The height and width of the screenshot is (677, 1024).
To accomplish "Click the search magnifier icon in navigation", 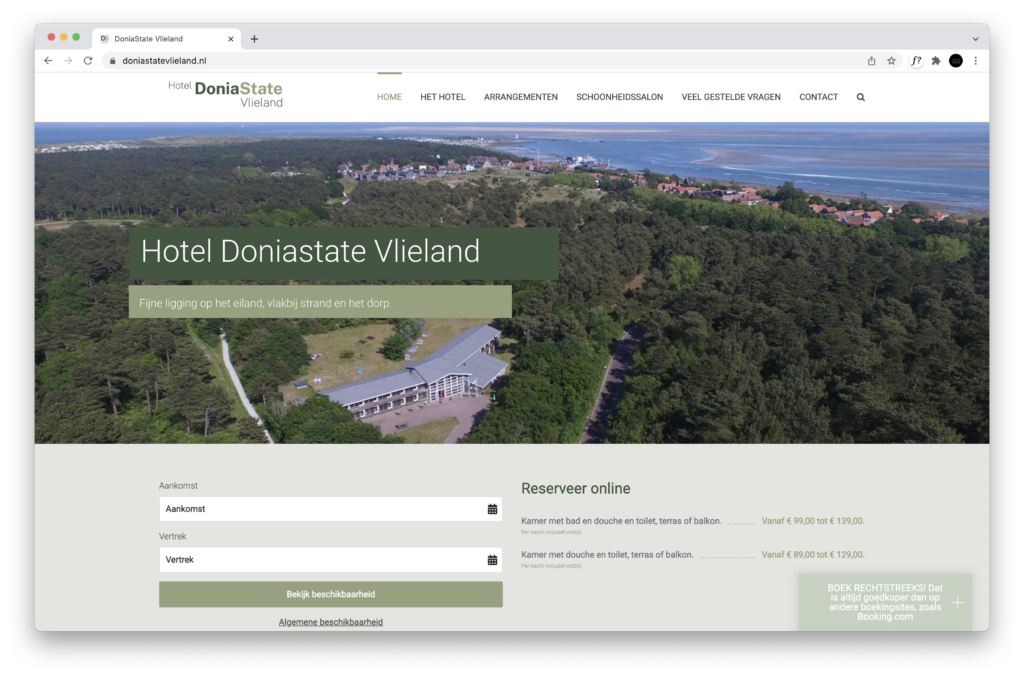I will (860, 97).
